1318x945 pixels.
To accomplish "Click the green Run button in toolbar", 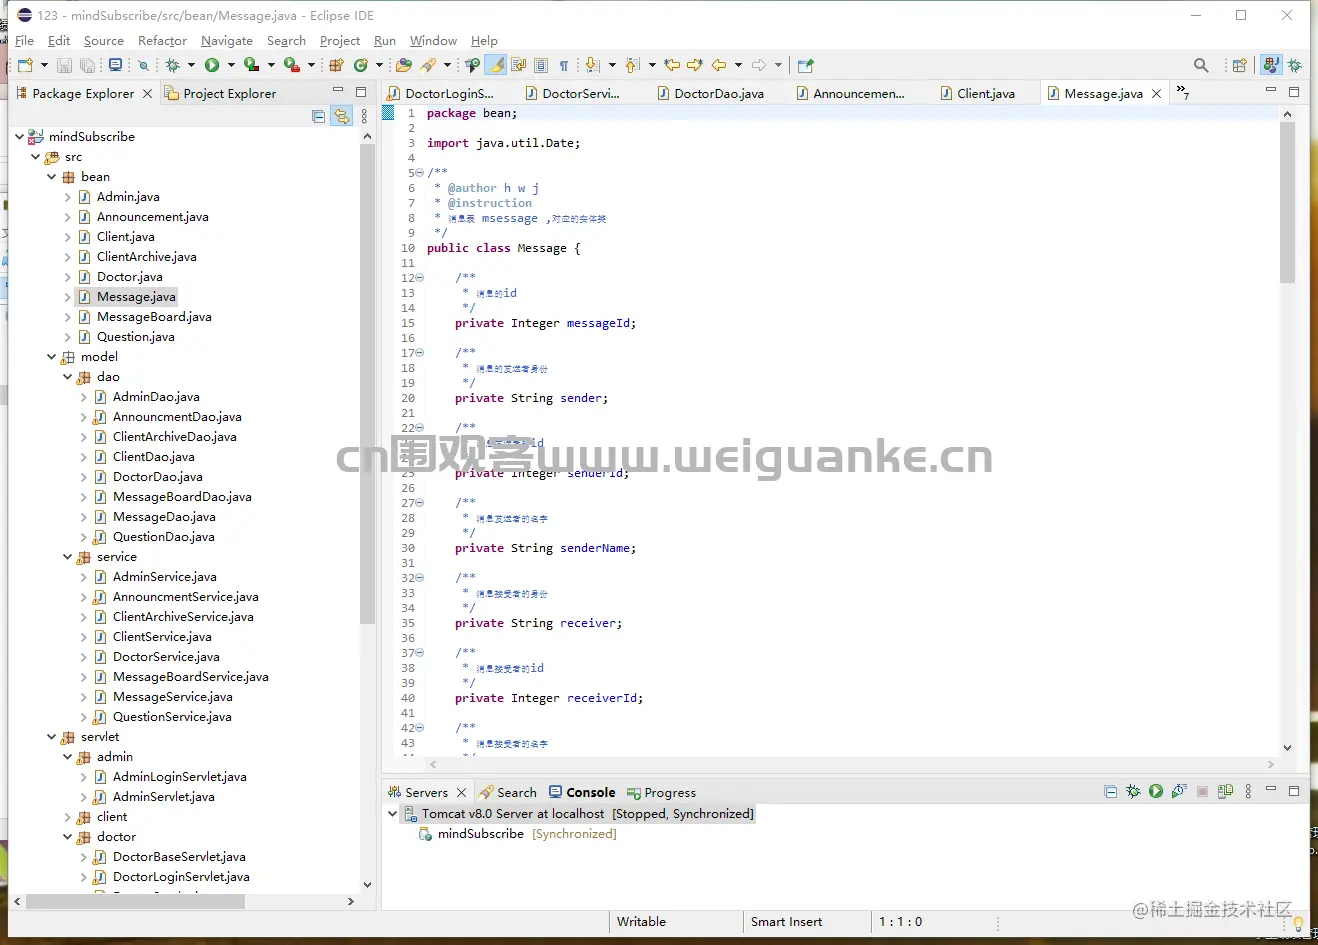I will click(212, 65).
